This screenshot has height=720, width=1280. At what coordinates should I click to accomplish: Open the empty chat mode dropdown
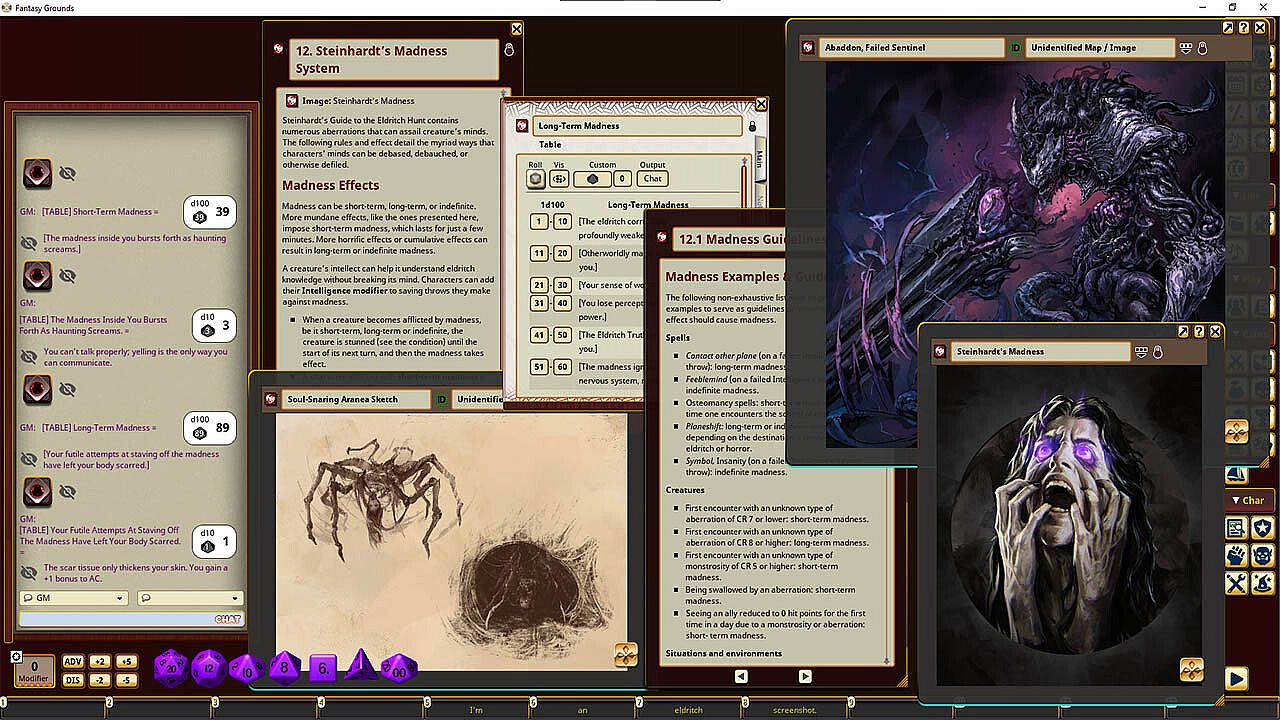[x=189, y=598]
